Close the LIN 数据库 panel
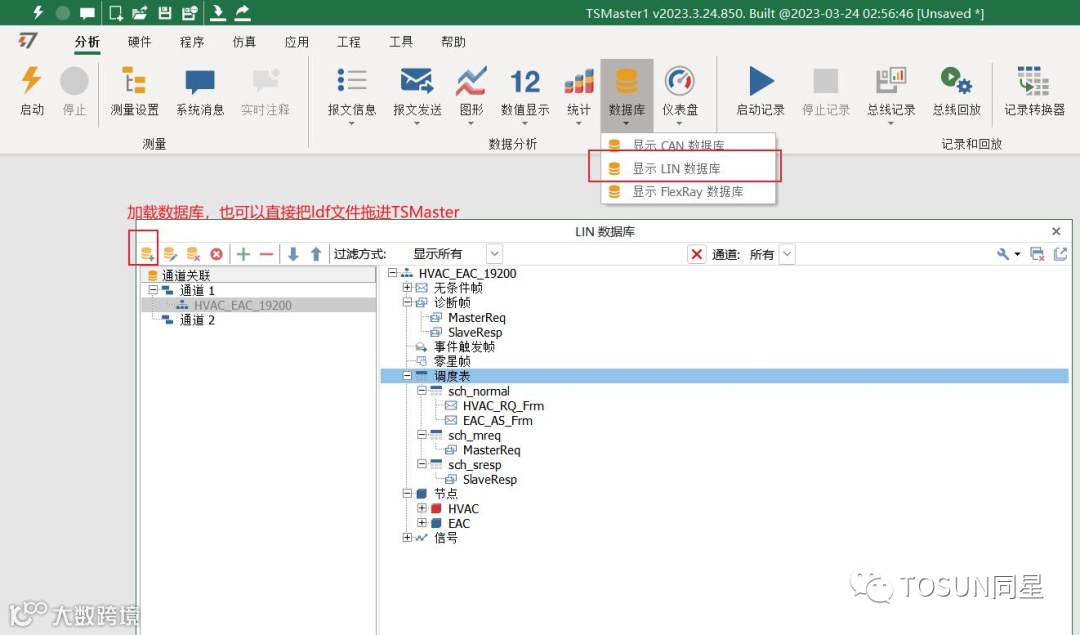 [1056, 231]
